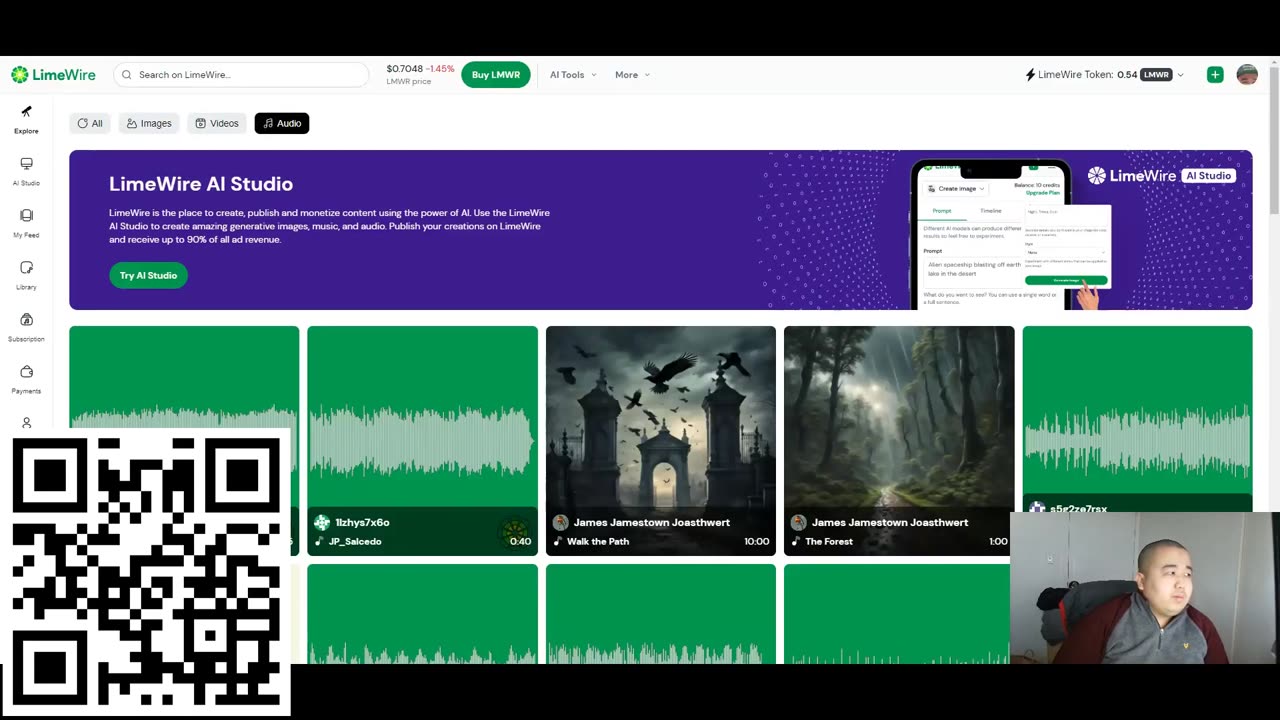Select the Videos filter tab
Viewport: 1280px width, 720px height.
click(x=217, y=123)
